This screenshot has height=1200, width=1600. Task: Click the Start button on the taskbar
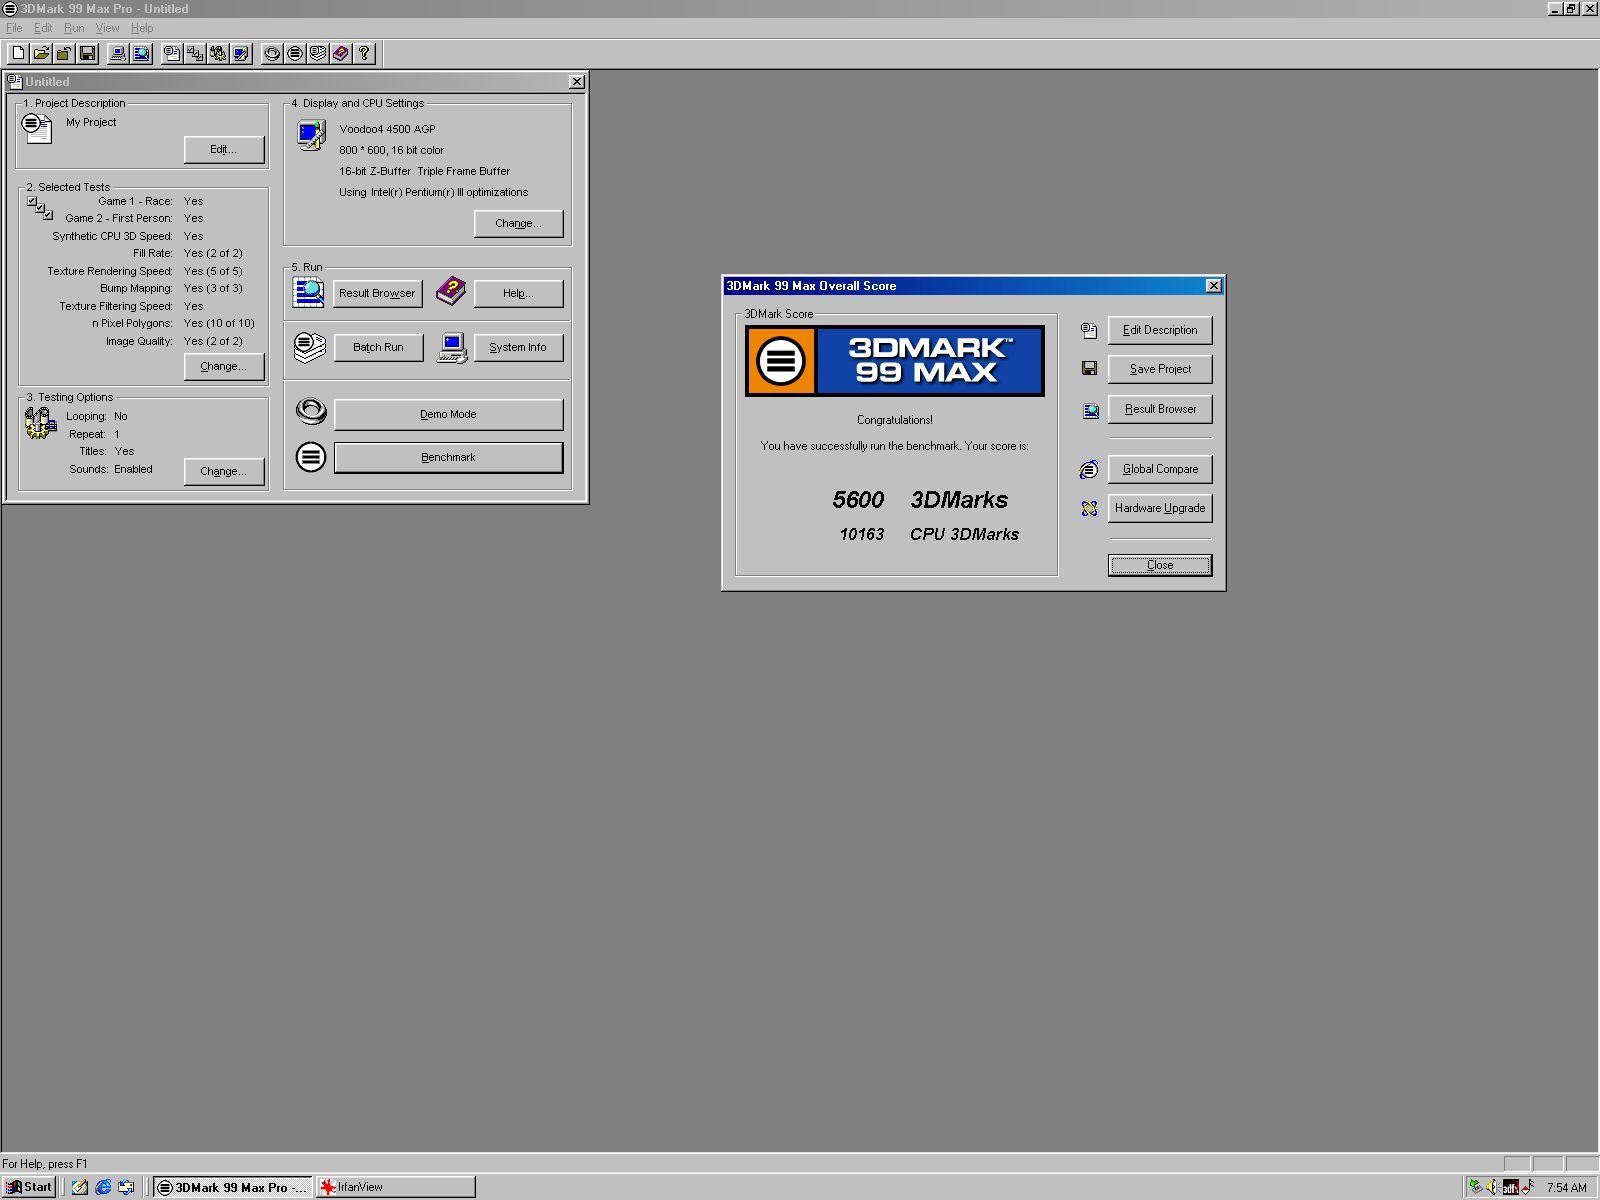28,1187
